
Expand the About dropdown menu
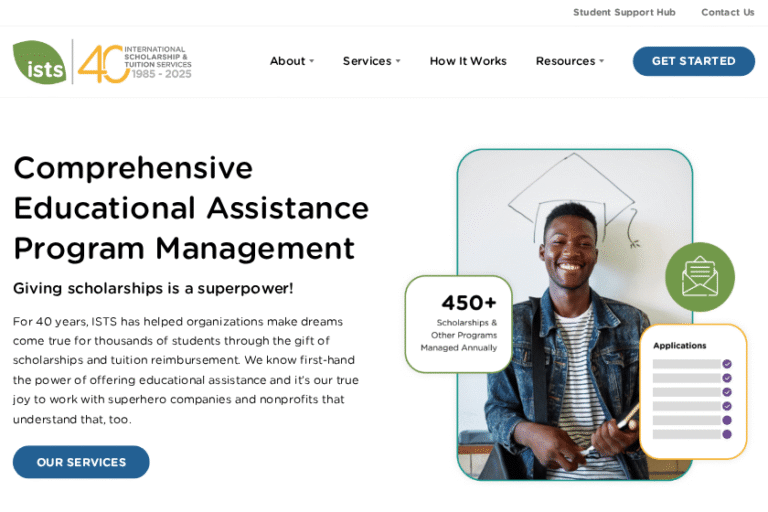click(x=291, y=61)
